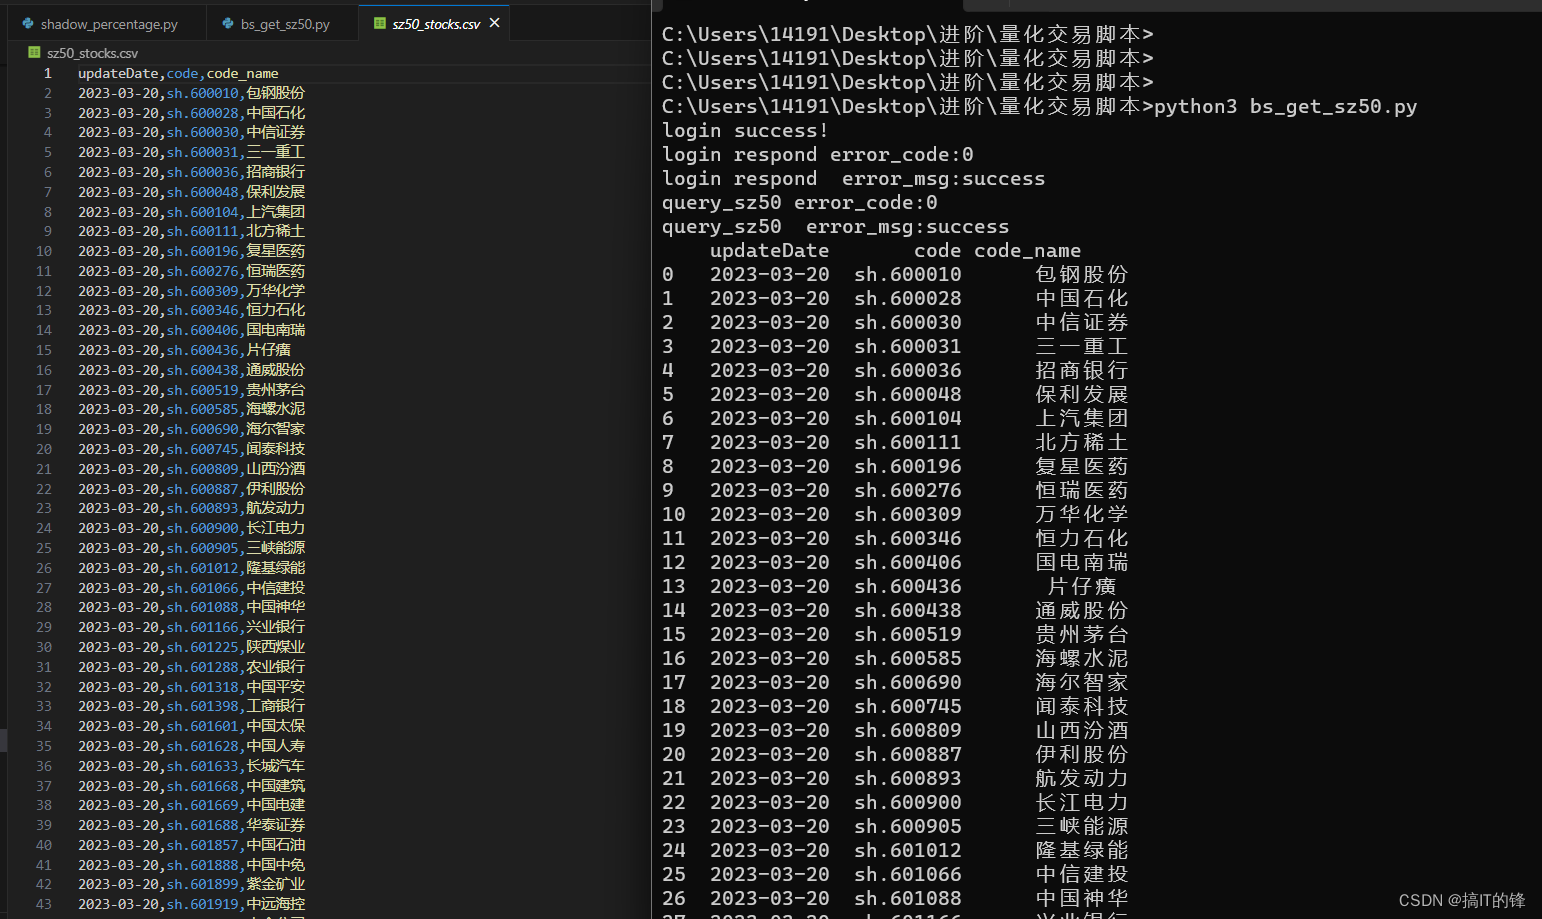This screenshot has height=919, width=1542.
Task: Click the CSV row with 工商银行
Action: (191, 706)
